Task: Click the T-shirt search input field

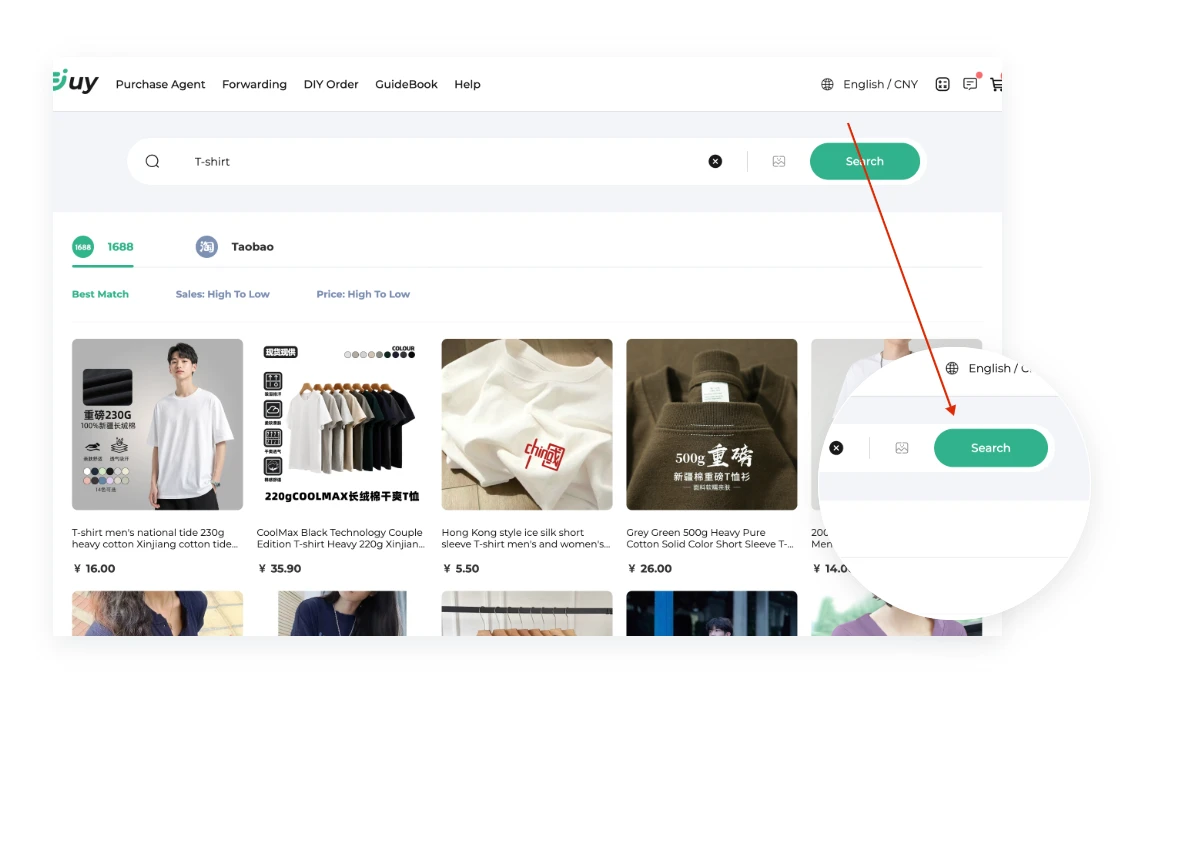Action: click(x=440, y=161)
